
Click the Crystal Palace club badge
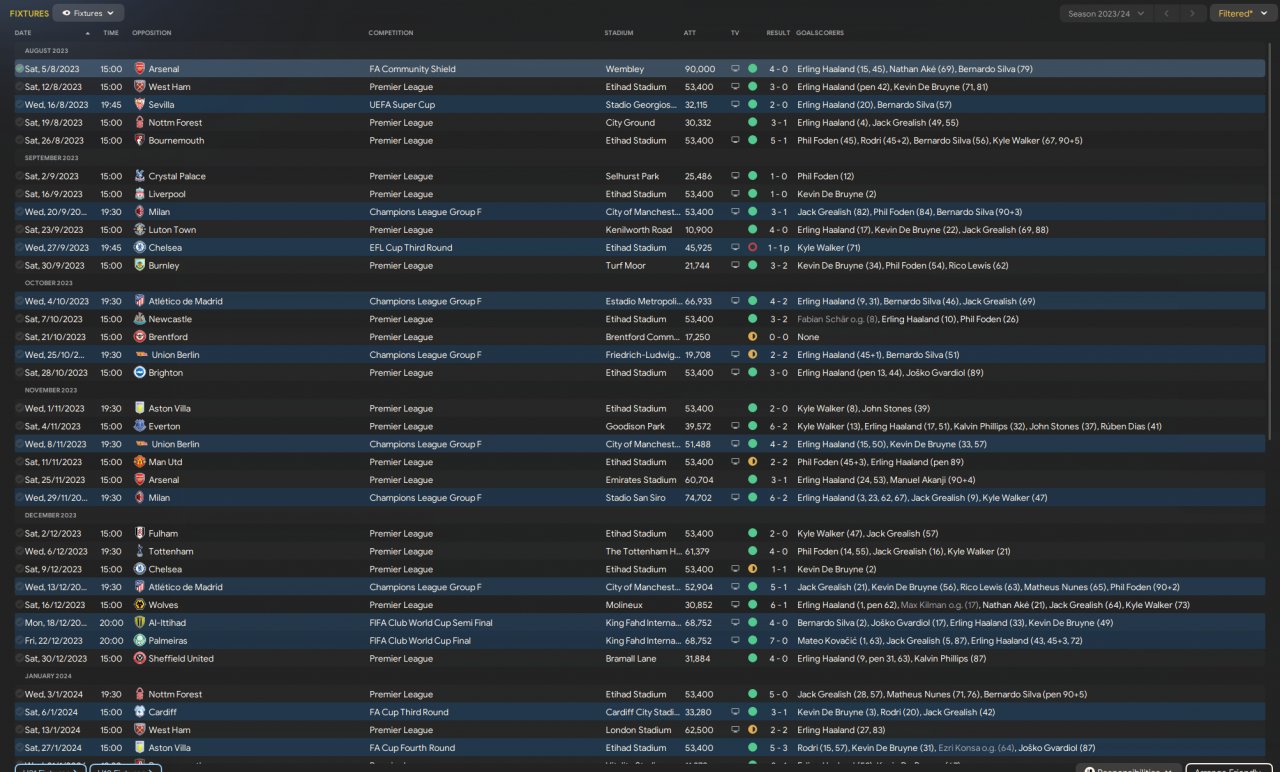click(140, 176)
